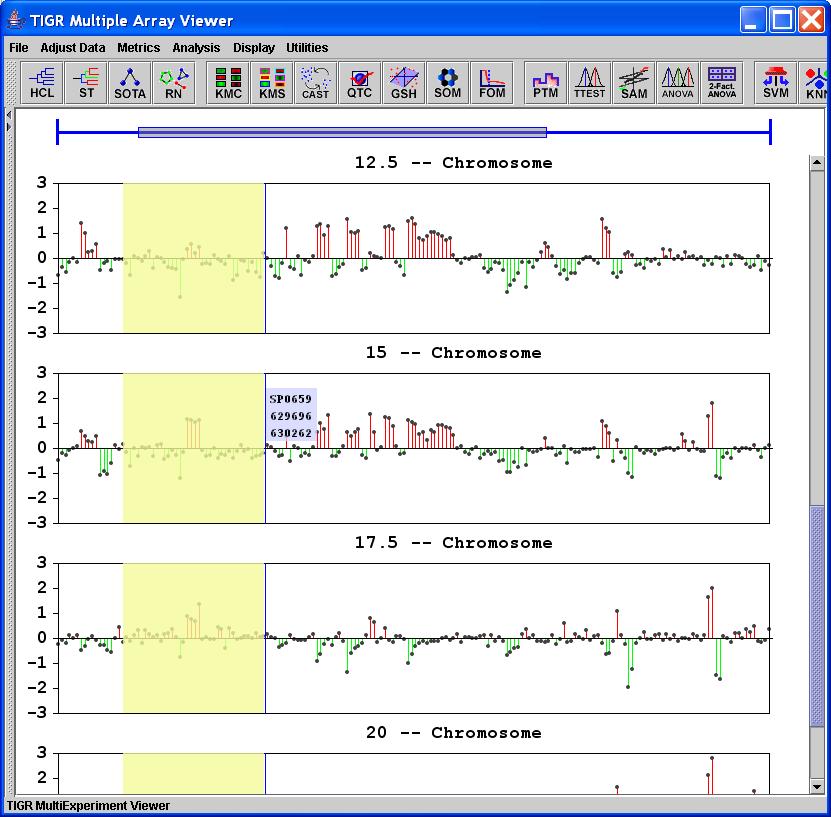Launch the SAM significance analysis tool
This screenshot has width=831, height=817.
tap(633, 83)
